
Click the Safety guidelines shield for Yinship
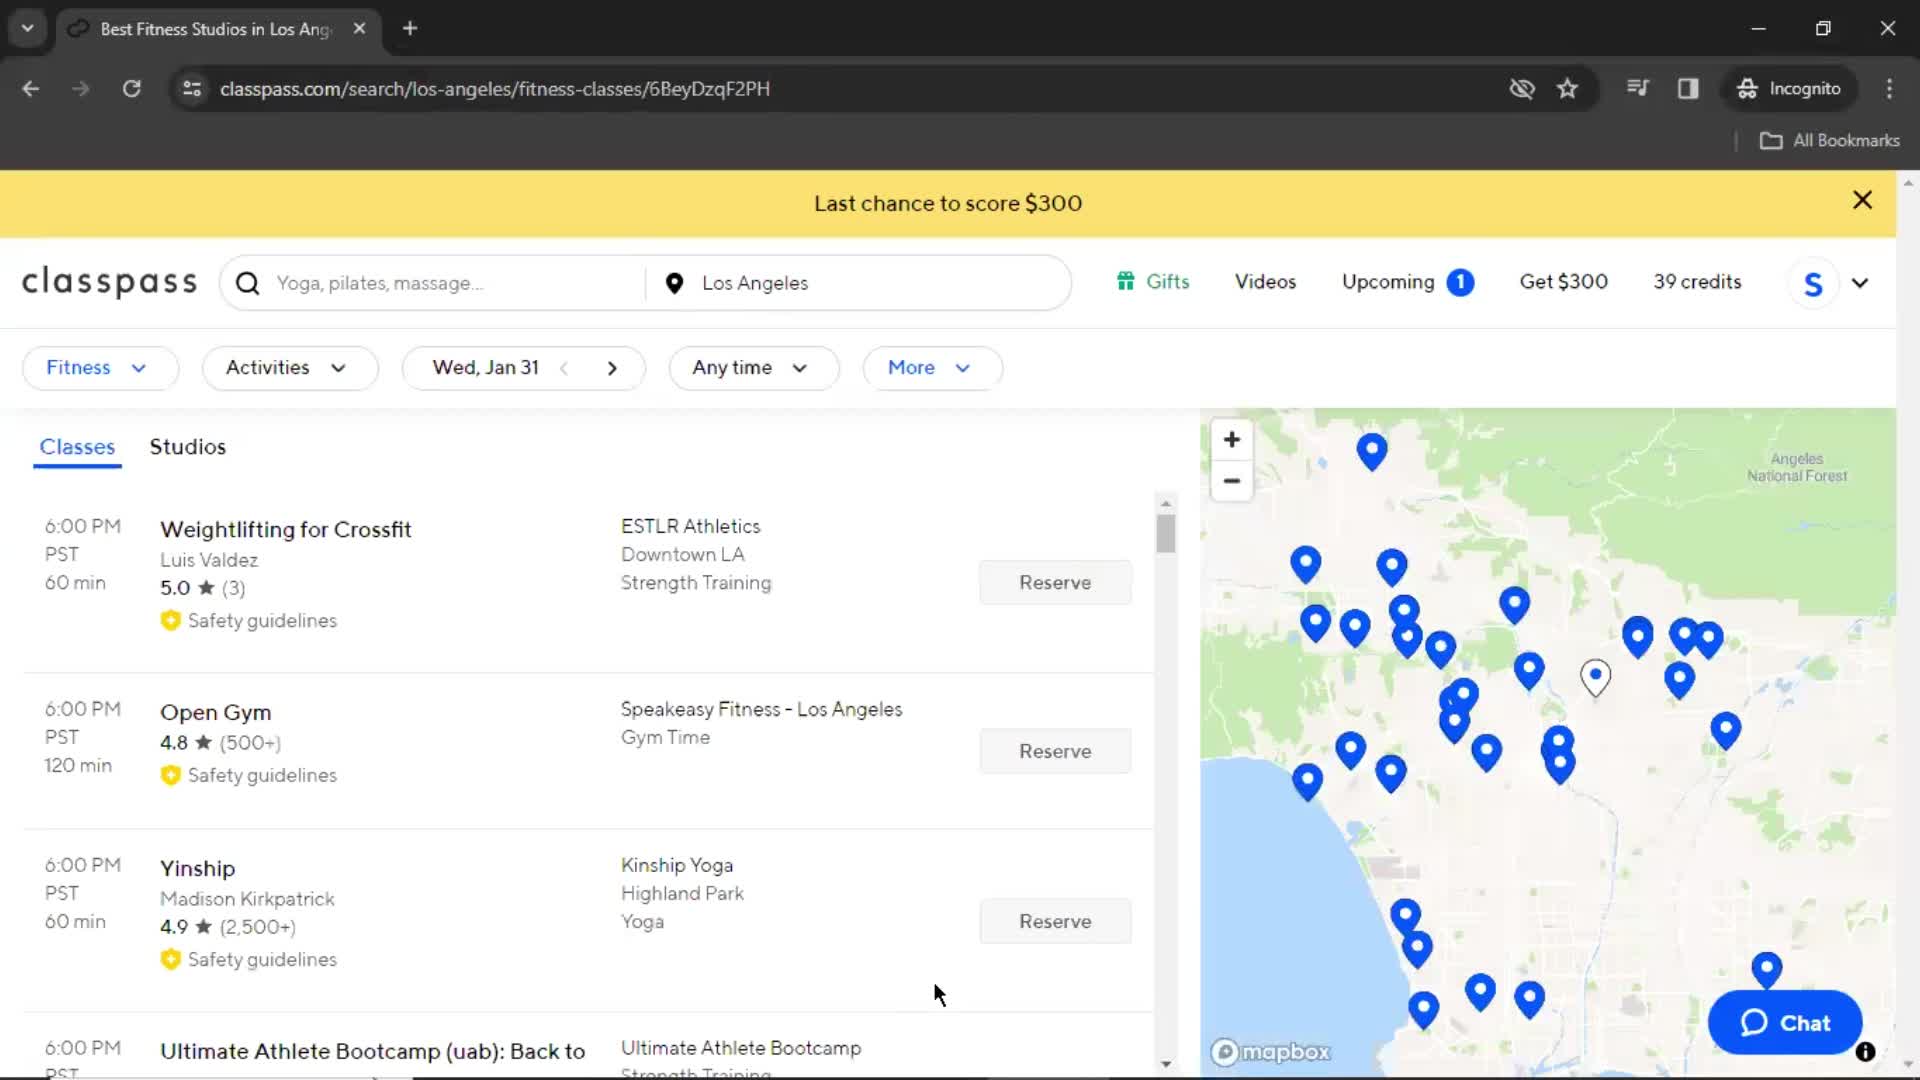tap(170, 960)
